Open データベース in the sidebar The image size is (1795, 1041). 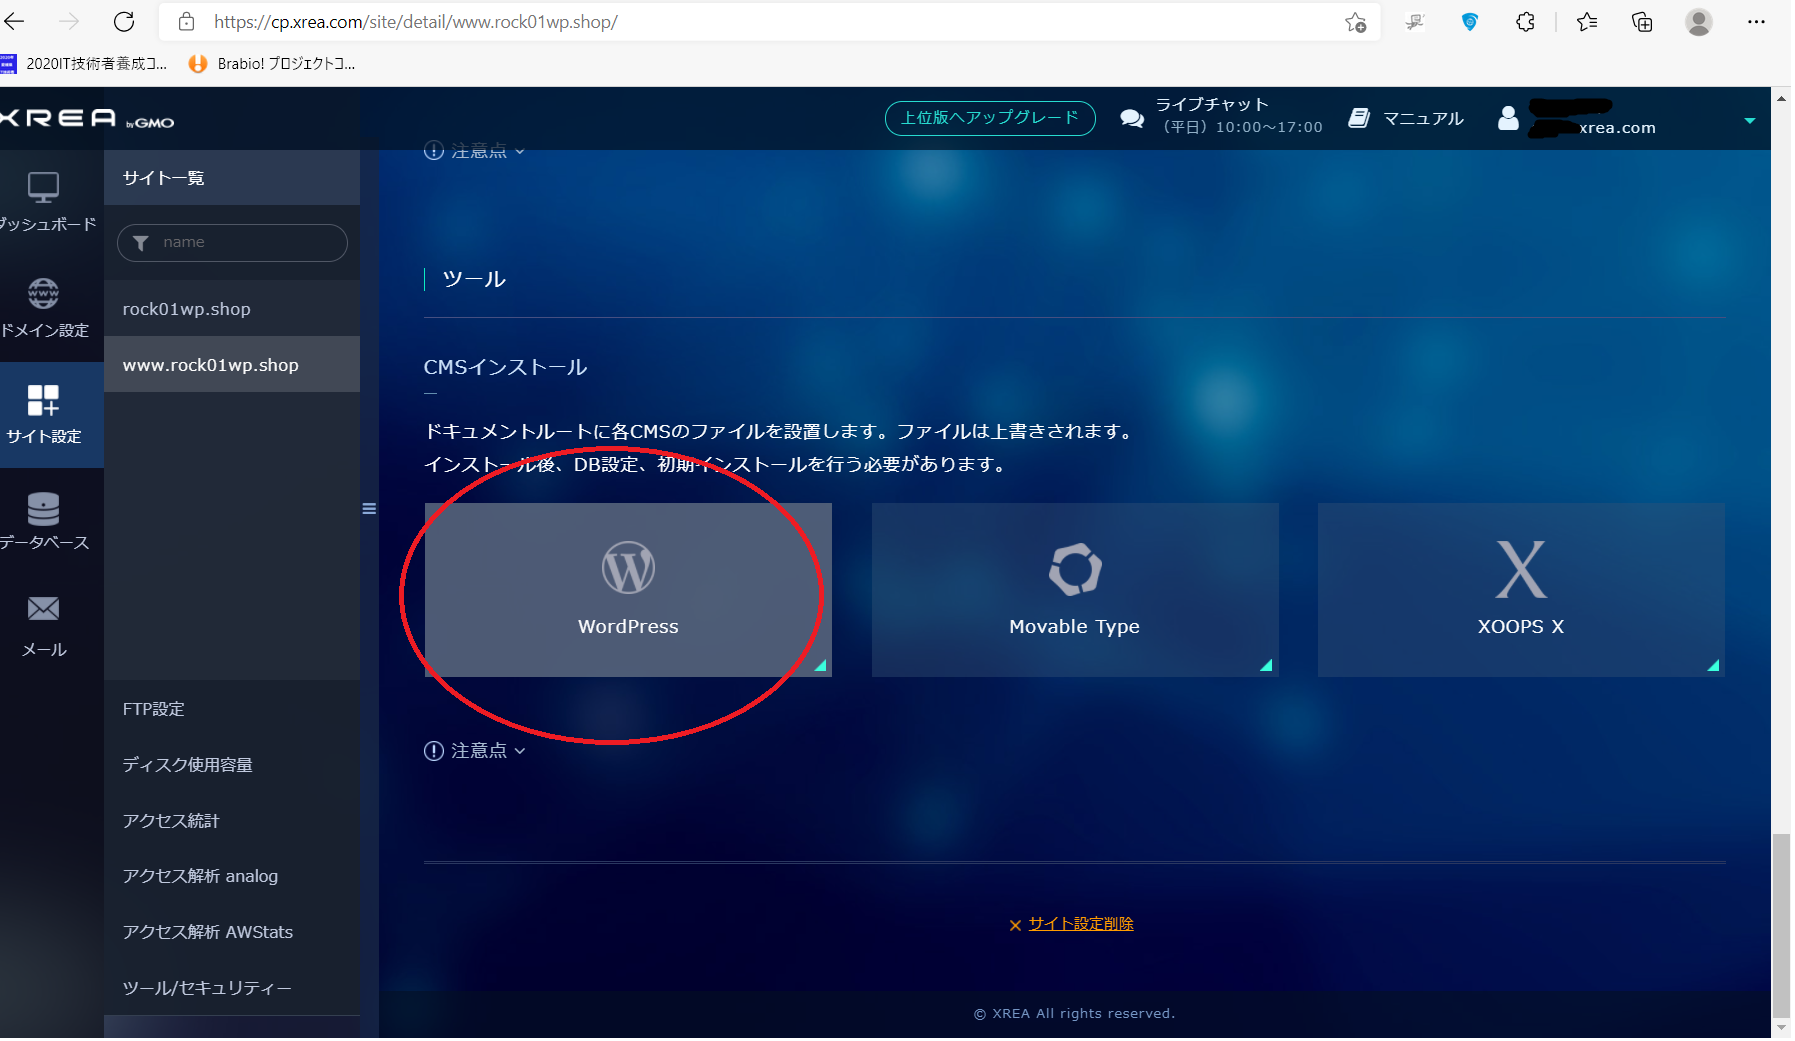pyautogui.click(x=44, y=521)
